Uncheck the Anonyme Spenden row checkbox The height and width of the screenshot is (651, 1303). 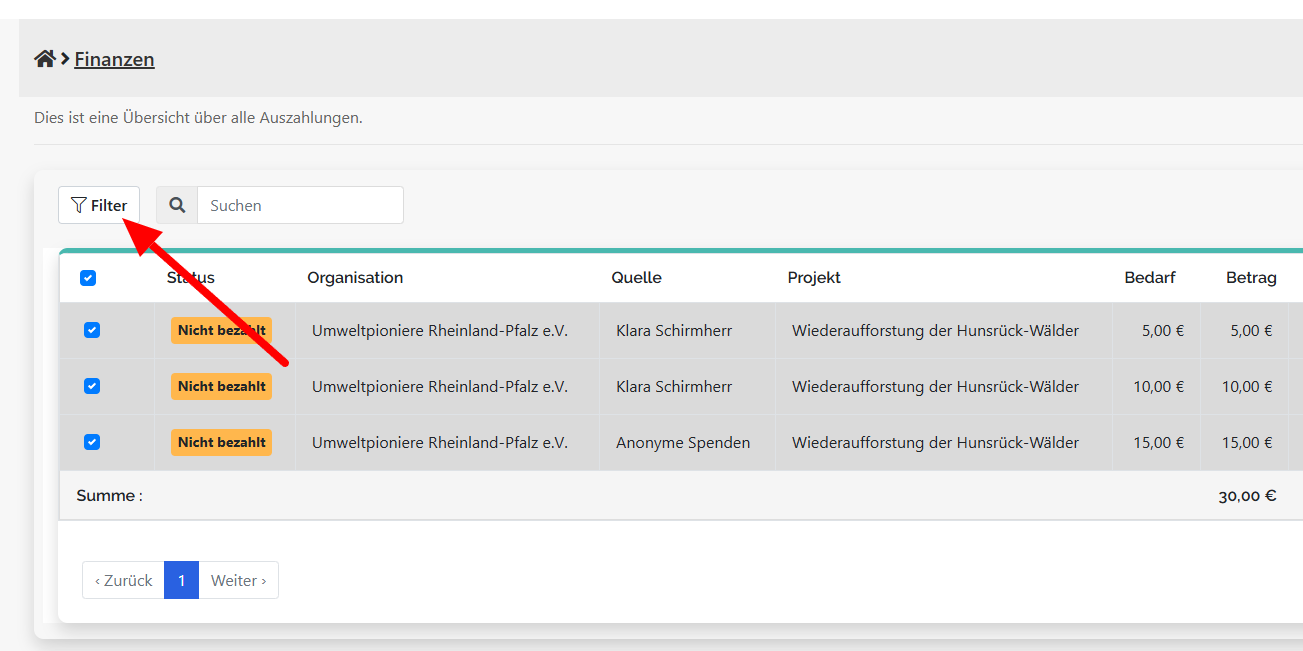click(92, 442)
